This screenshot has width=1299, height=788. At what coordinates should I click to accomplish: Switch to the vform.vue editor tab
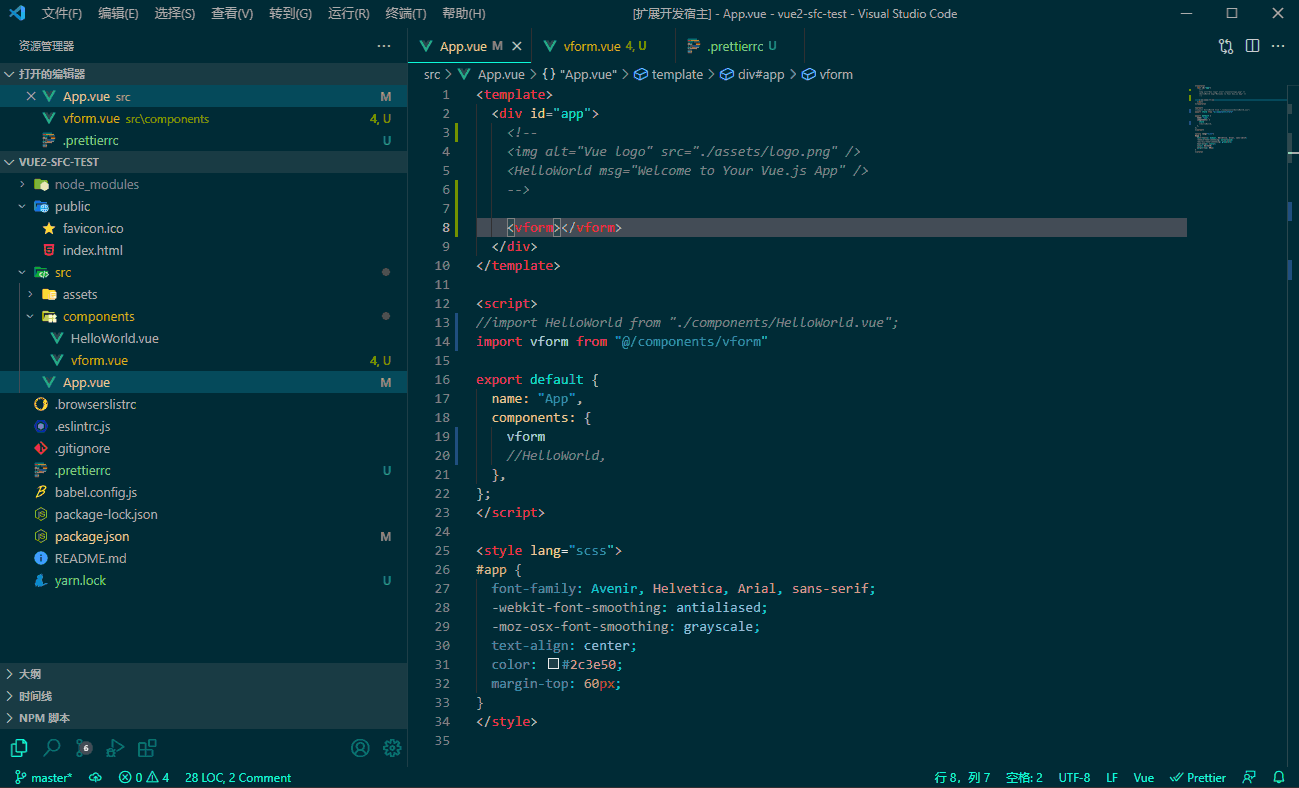(592, 46)
